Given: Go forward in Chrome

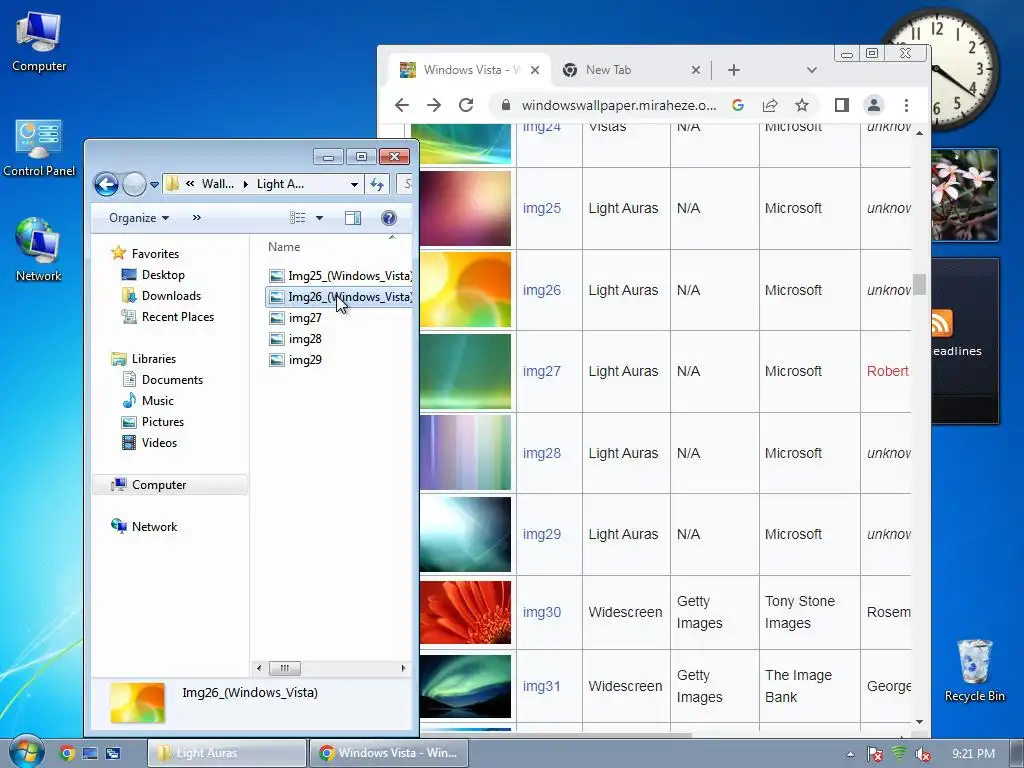Looking at the screenshot, I should [x=434, y=105].
